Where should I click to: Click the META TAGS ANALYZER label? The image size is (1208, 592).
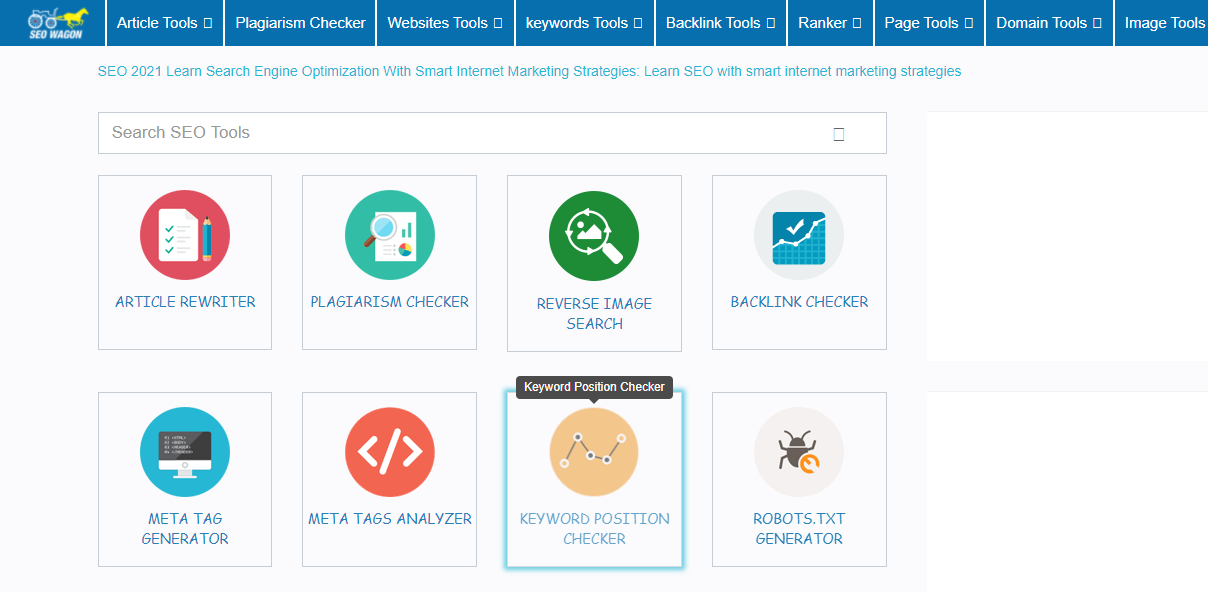coord(390,519)
